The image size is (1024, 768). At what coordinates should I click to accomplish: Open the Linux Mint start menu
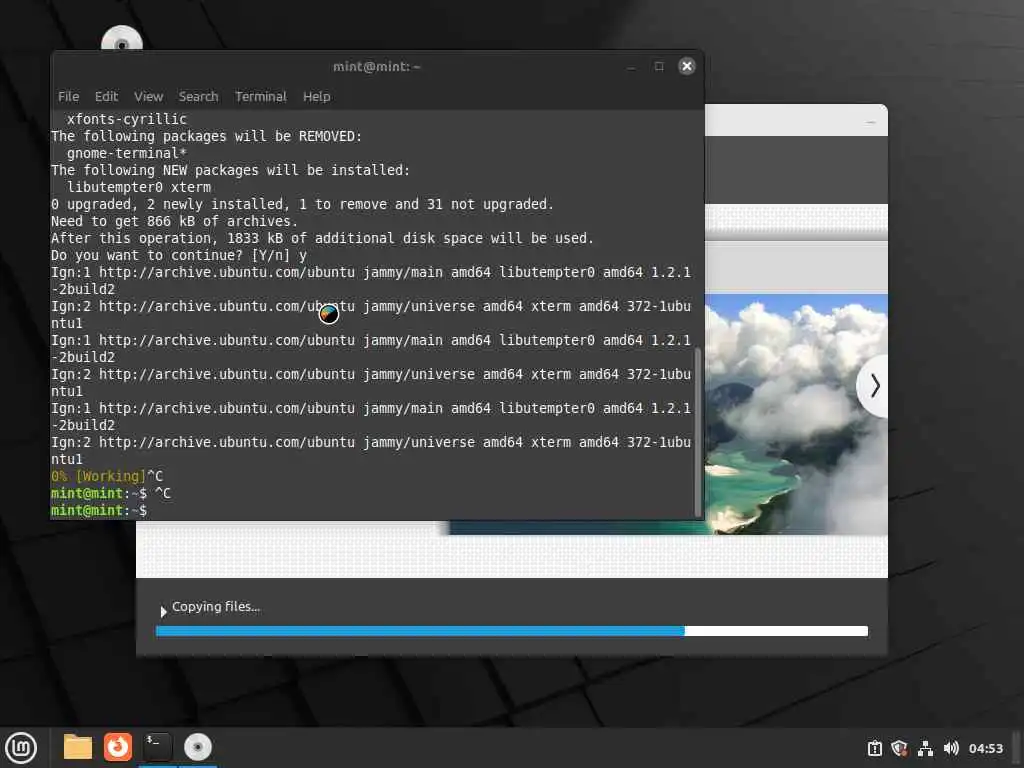(x=21, y=748)
